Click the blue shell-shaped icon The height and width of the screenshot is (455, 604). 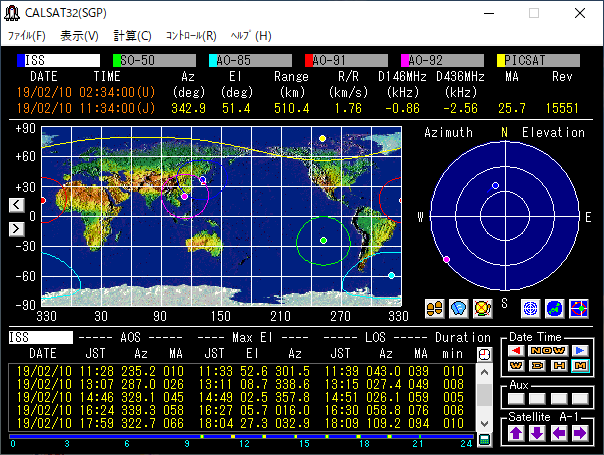click(x=458, y=309)
